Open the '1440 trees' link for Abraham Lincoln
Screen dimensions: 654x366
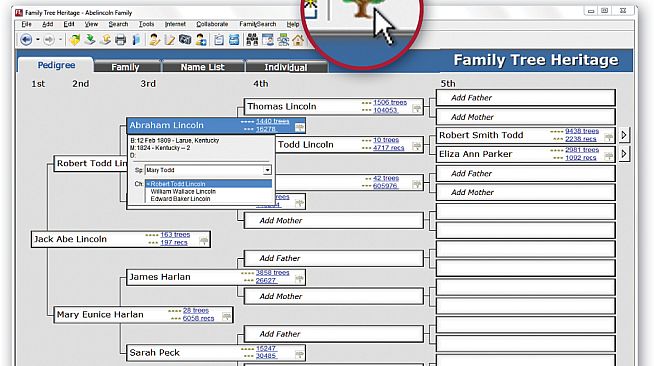273,121
